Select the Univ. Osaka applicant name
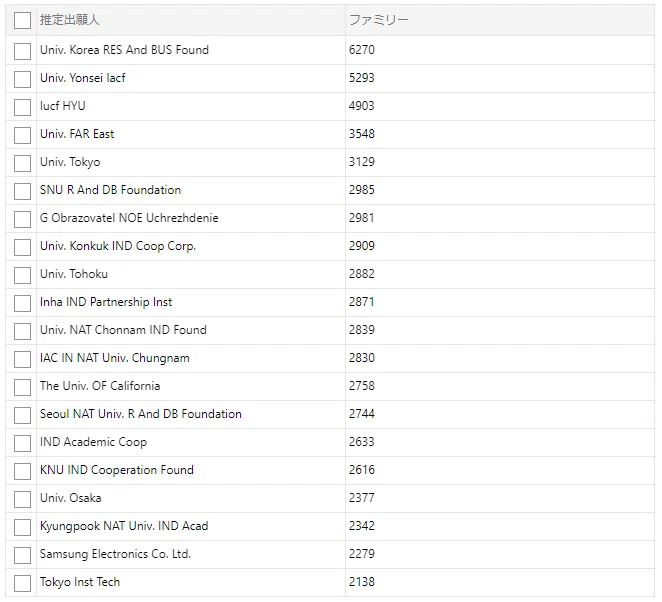The width and height of the screenshot is (662, 602). (71, 498)
